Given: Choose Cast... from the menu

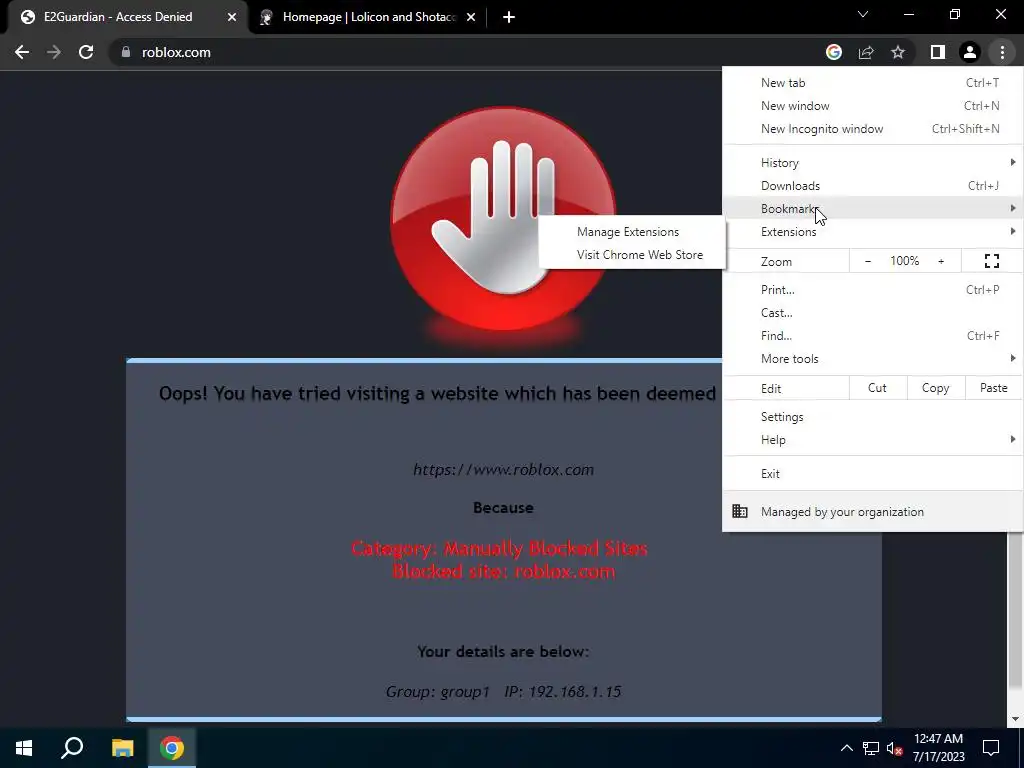Looking at the screenshot, I should (x=872, y=313).
